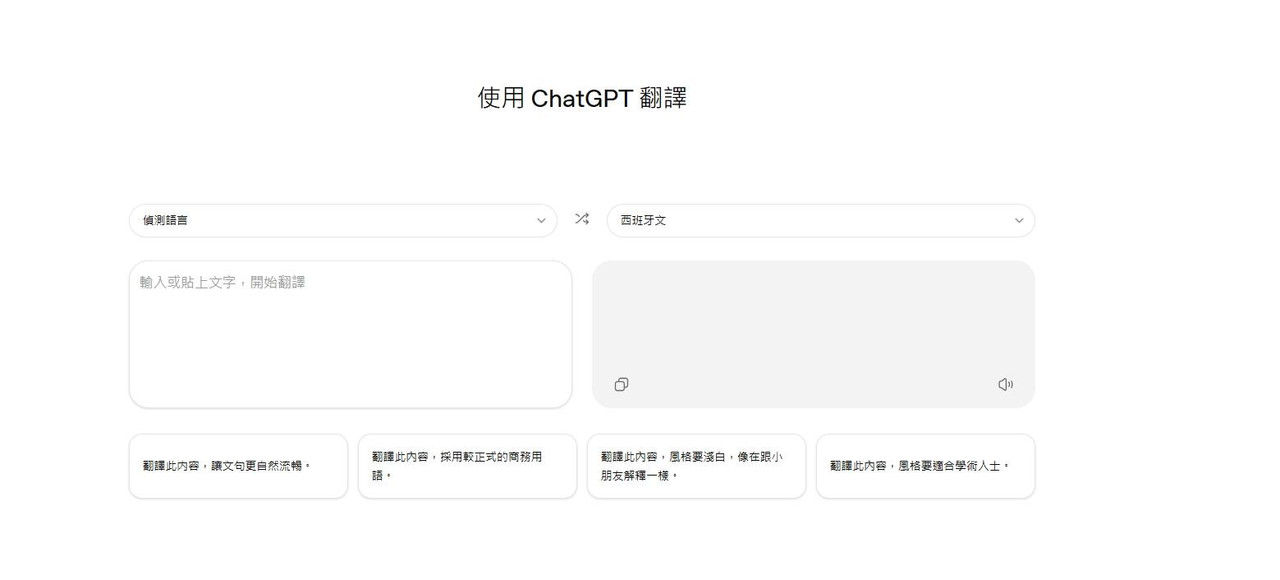Choose suggestion 像在跟小朋友解釋一樣

click(696, 466)
